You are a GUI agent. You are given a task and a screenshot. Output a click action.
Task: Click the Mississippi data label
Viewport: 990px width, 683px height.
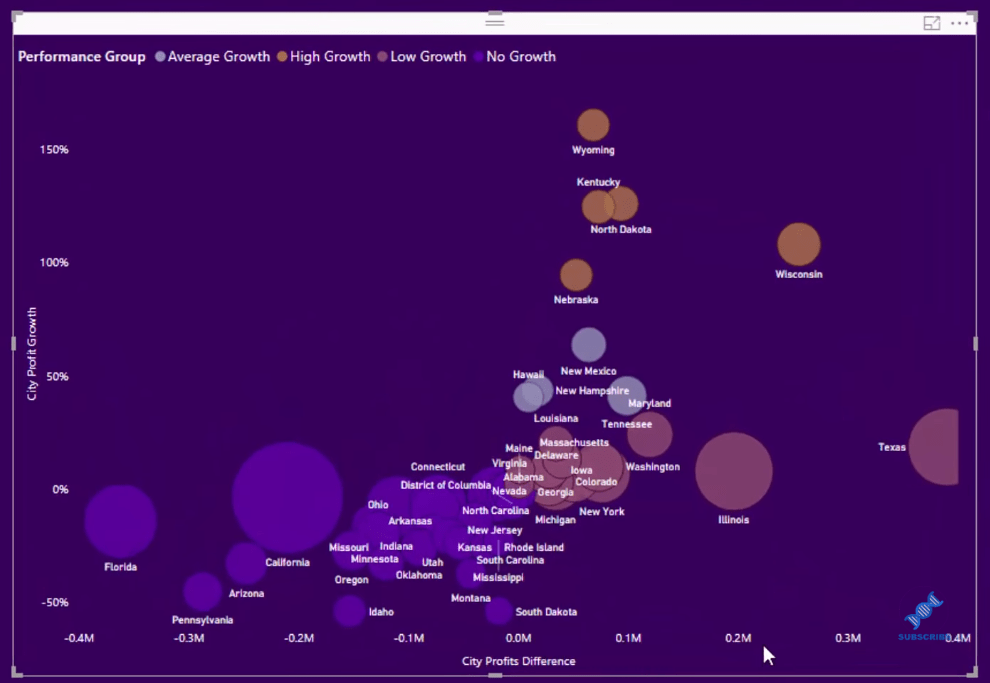[x=498, y=577]
